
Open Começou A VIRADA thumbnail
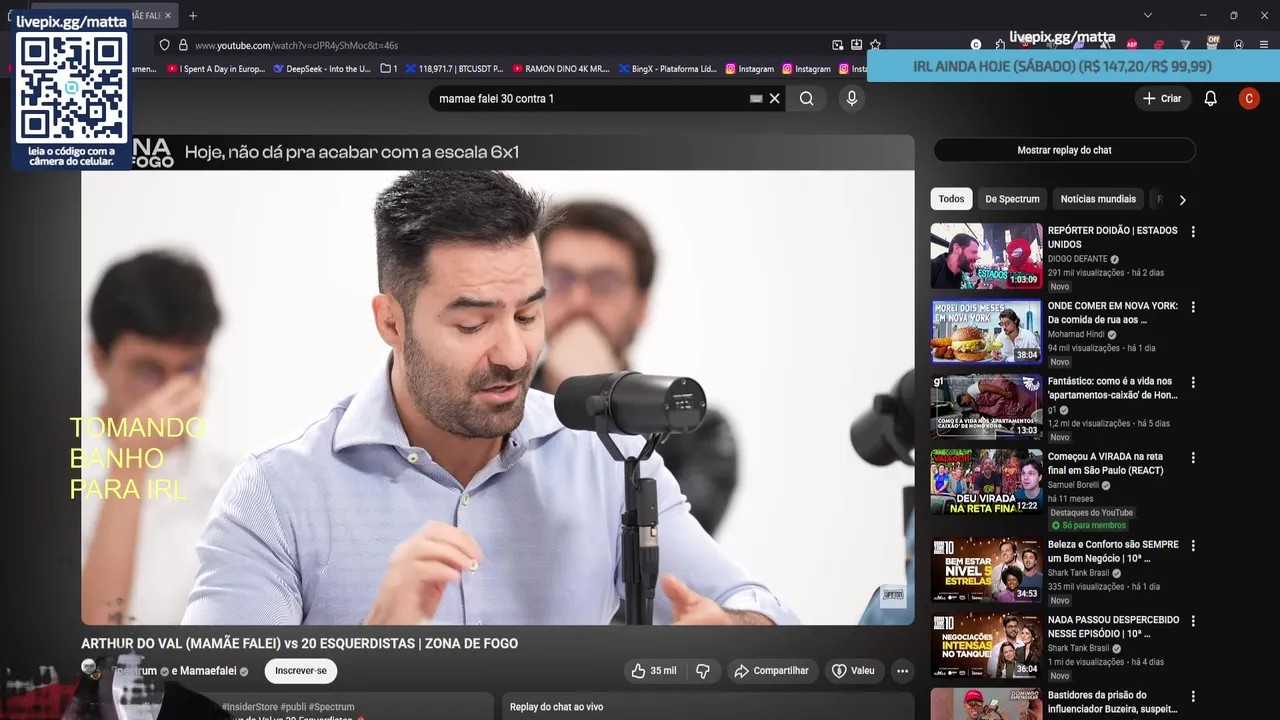pos(986,482)
